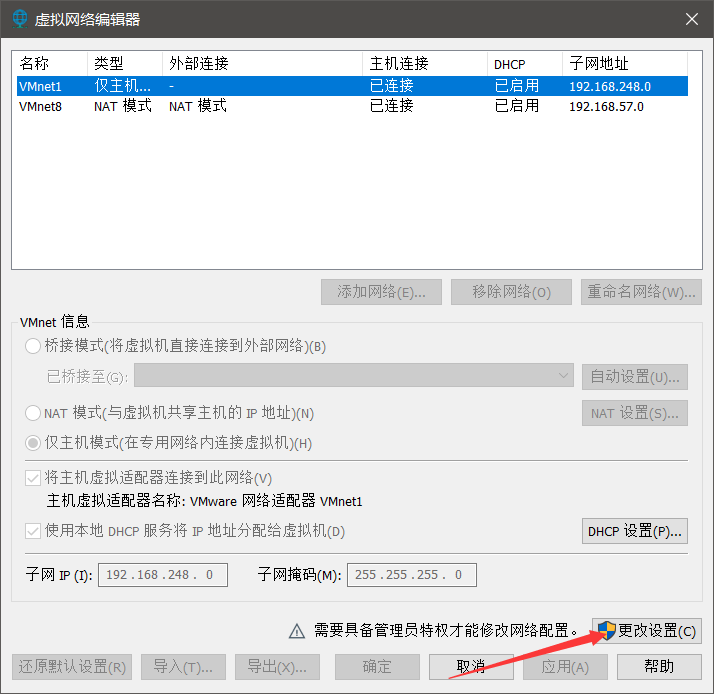The width and height of the screenshot is (714, 694).
Task: Click 还原默认设置(R) button
Action: (x=72, y=667)
